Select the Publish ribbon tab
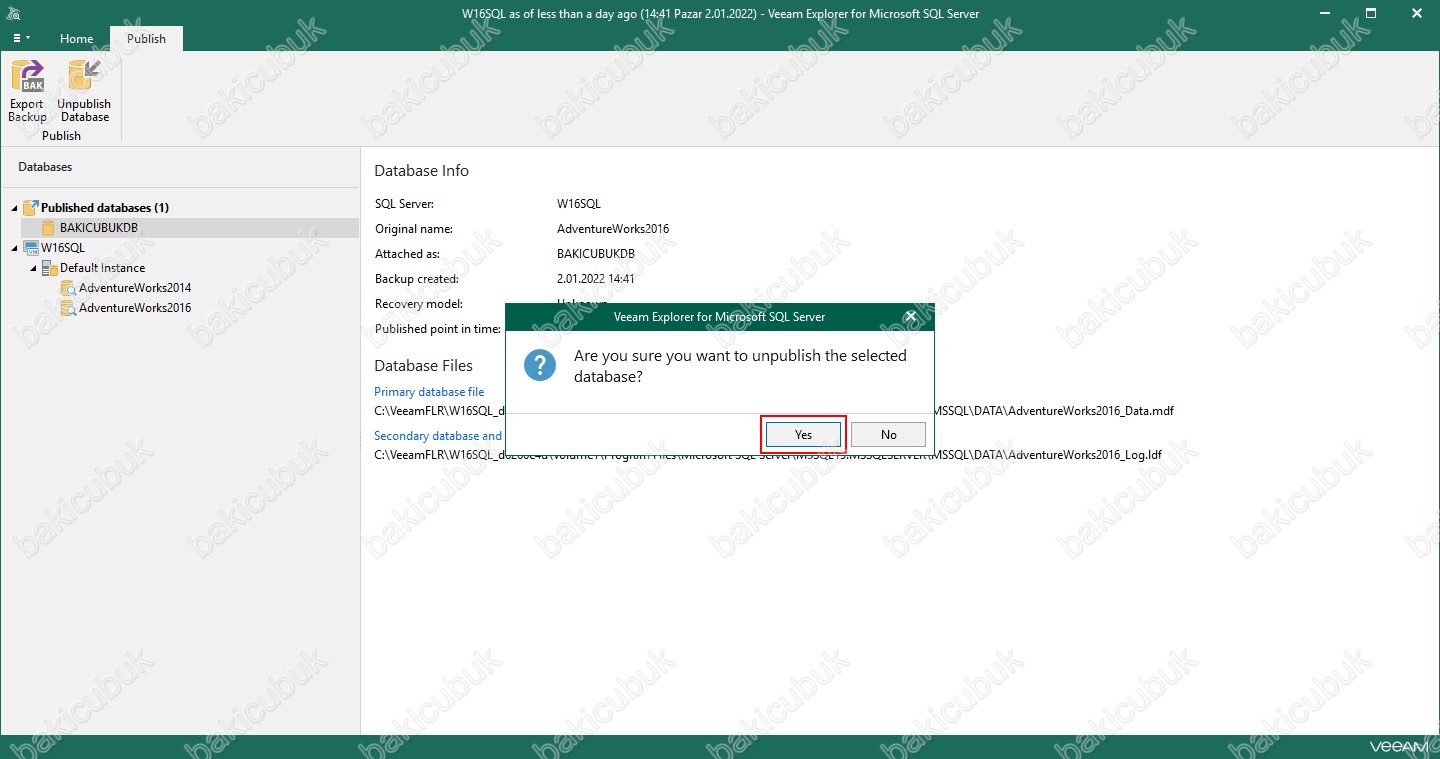Viewport: 1440px width, 759px height. [x=147, y=39]
